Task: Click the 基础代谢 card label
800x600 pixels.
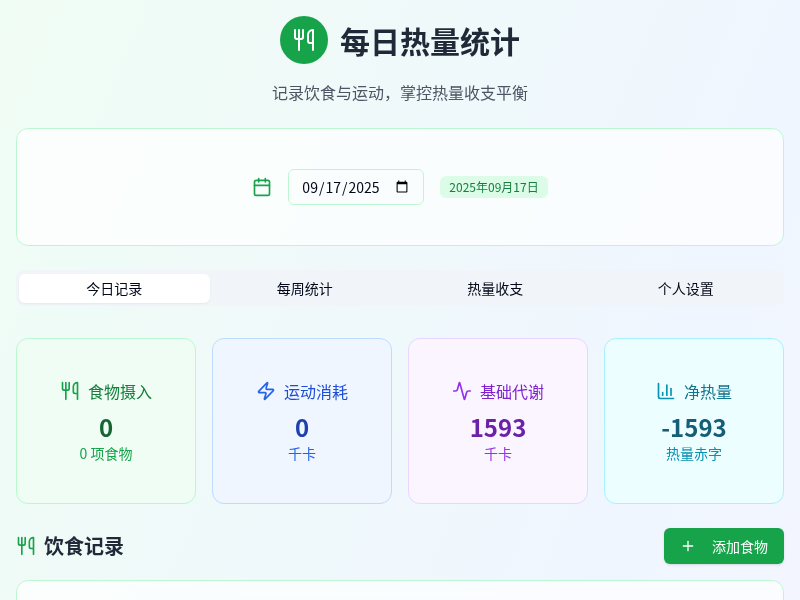Action: [x=512, y=392]
